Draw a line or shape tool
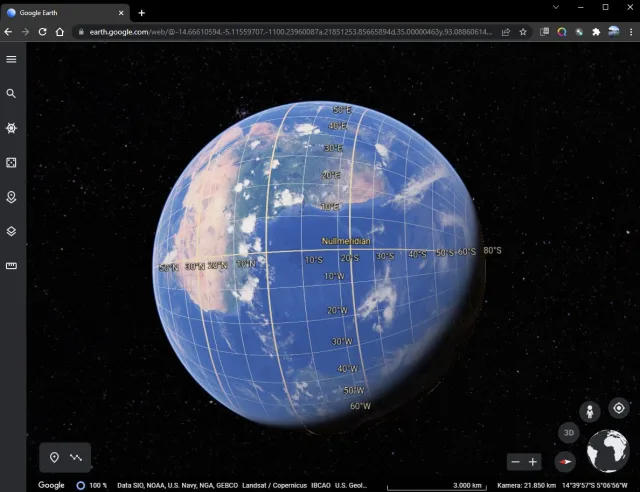Viewport: 640px width, 492px height. point(76,457)
